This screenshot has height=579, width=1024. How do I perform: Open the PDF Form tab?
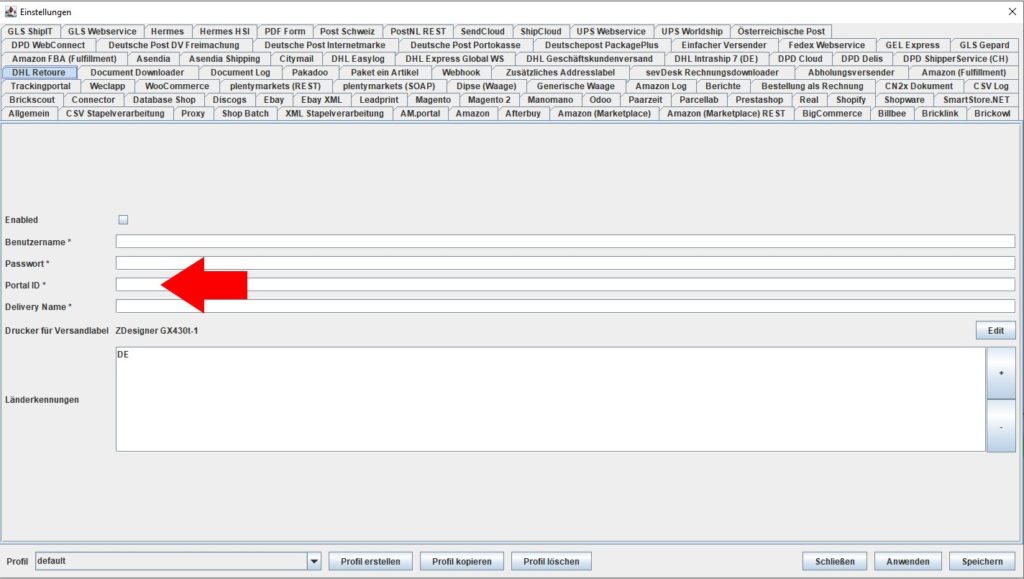285,31
